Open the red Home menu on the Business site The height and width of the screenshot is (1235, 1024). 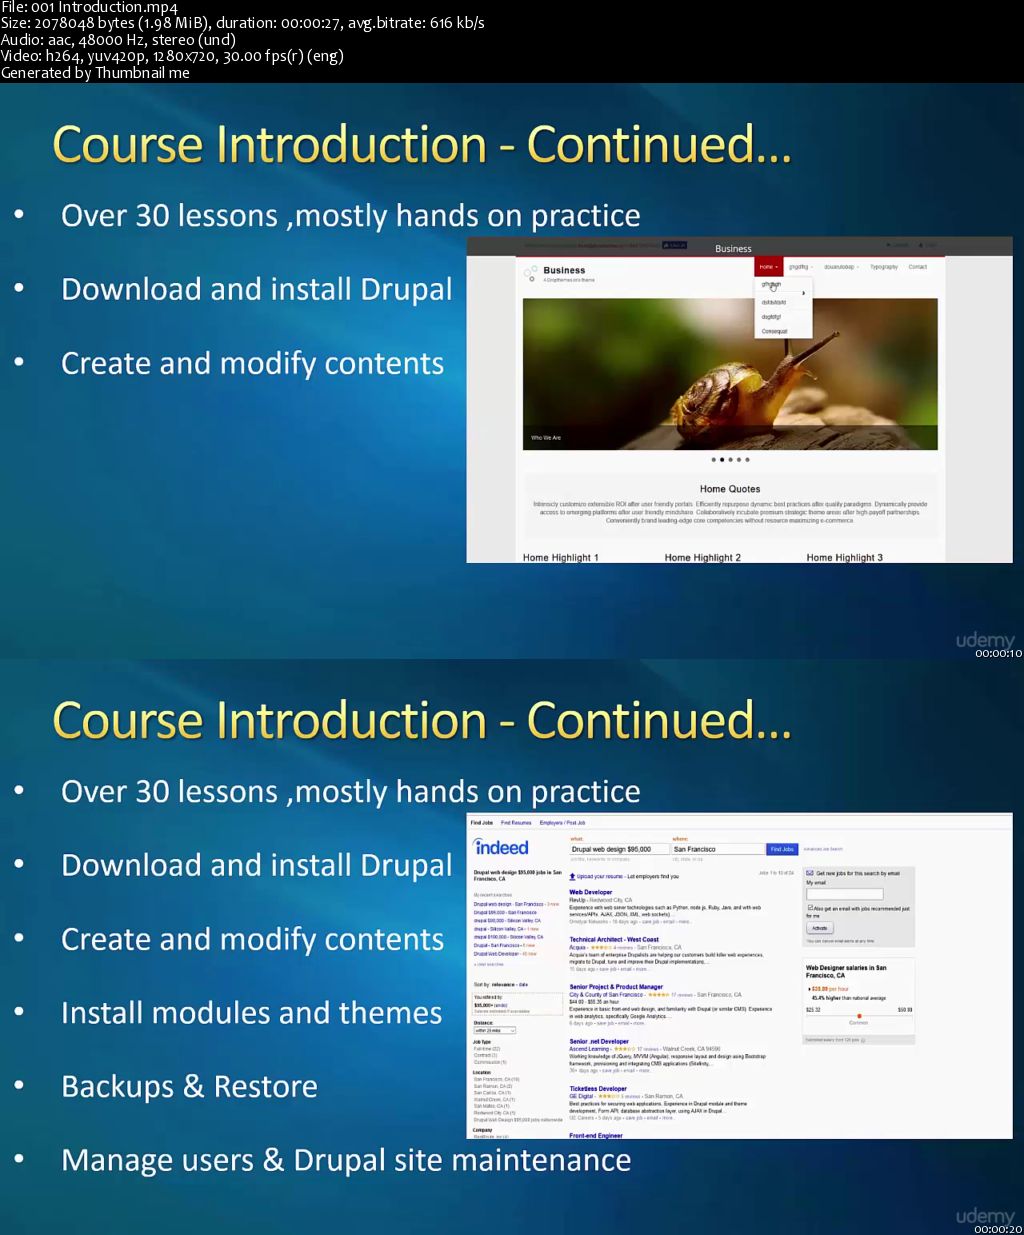pos(768,267)
